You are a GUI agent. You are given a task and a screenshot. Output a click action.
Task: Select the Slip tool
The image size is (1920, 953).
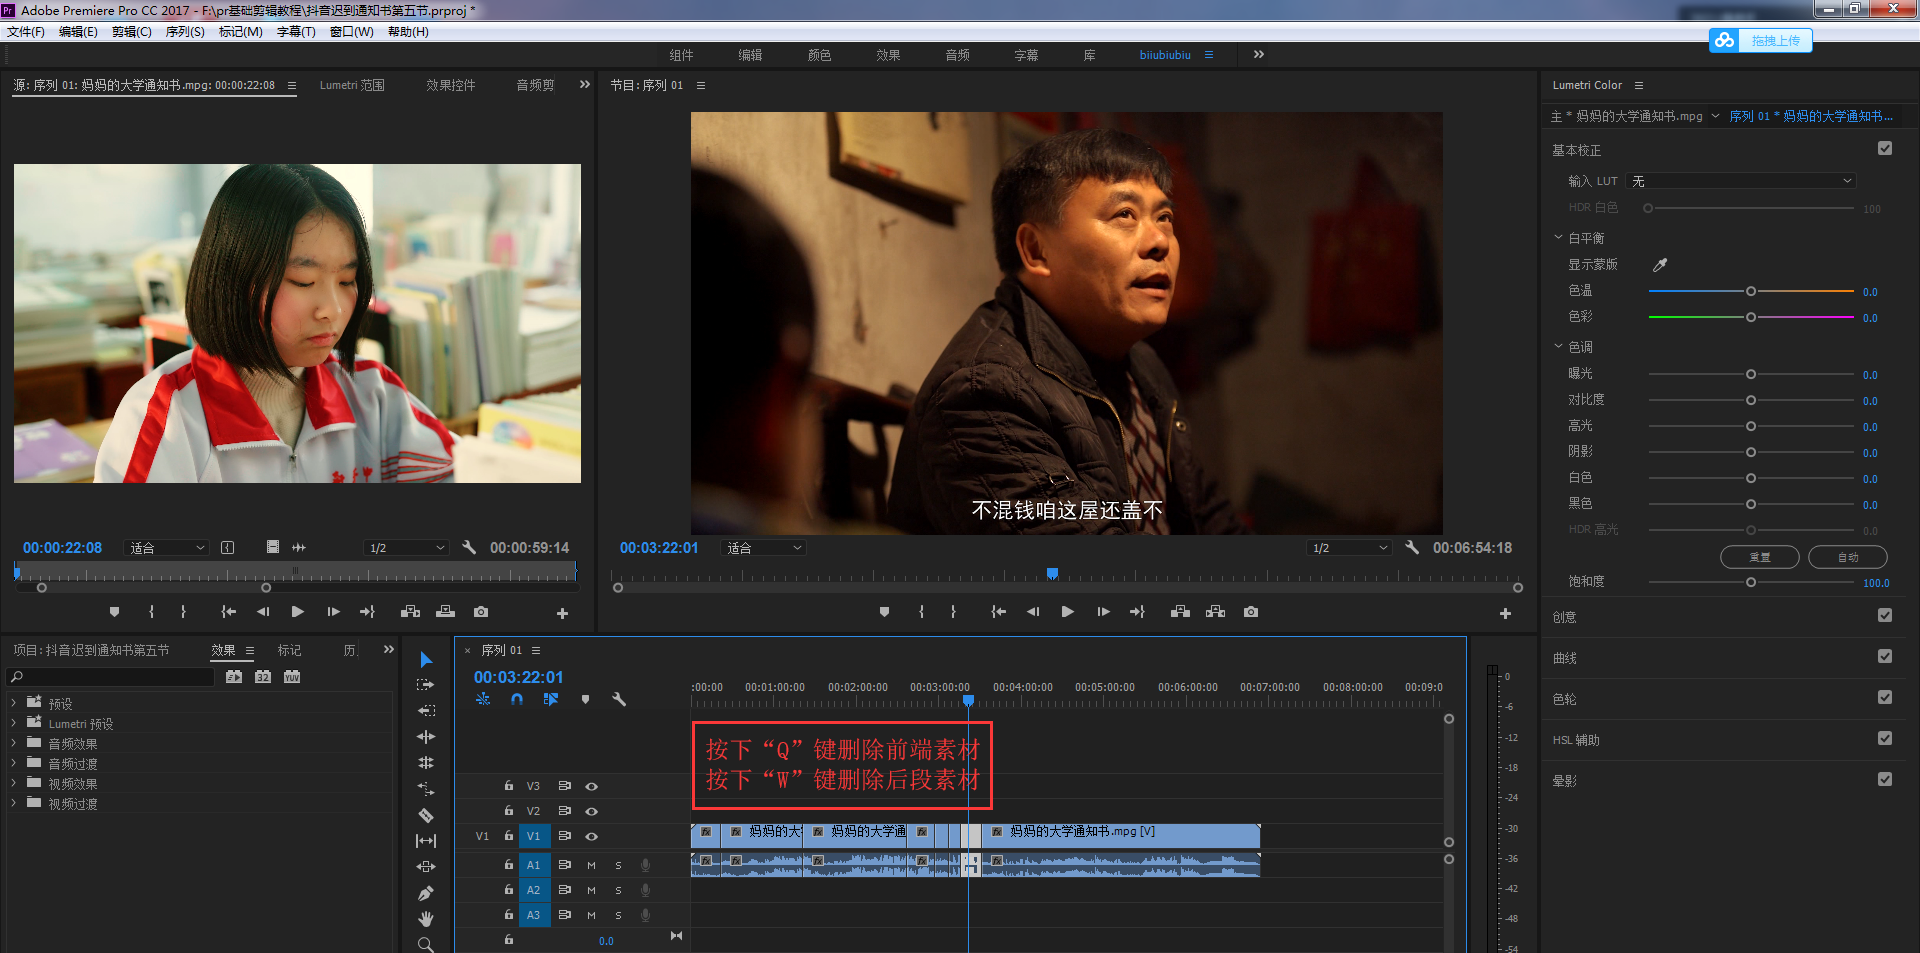[426, 841]
